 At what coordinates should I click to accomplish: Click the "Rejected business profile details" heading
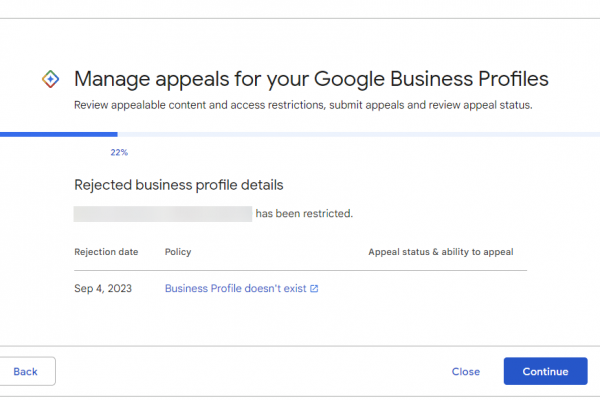(178, 185)
